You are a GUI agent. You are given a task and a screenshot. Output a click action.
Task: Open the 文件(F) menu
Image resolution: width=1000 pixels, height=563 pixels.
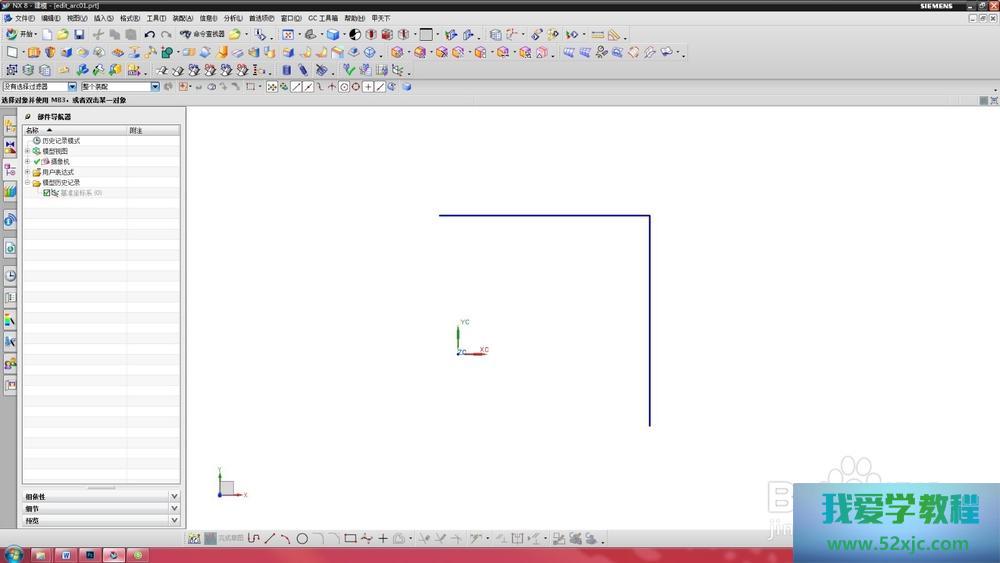24,18
